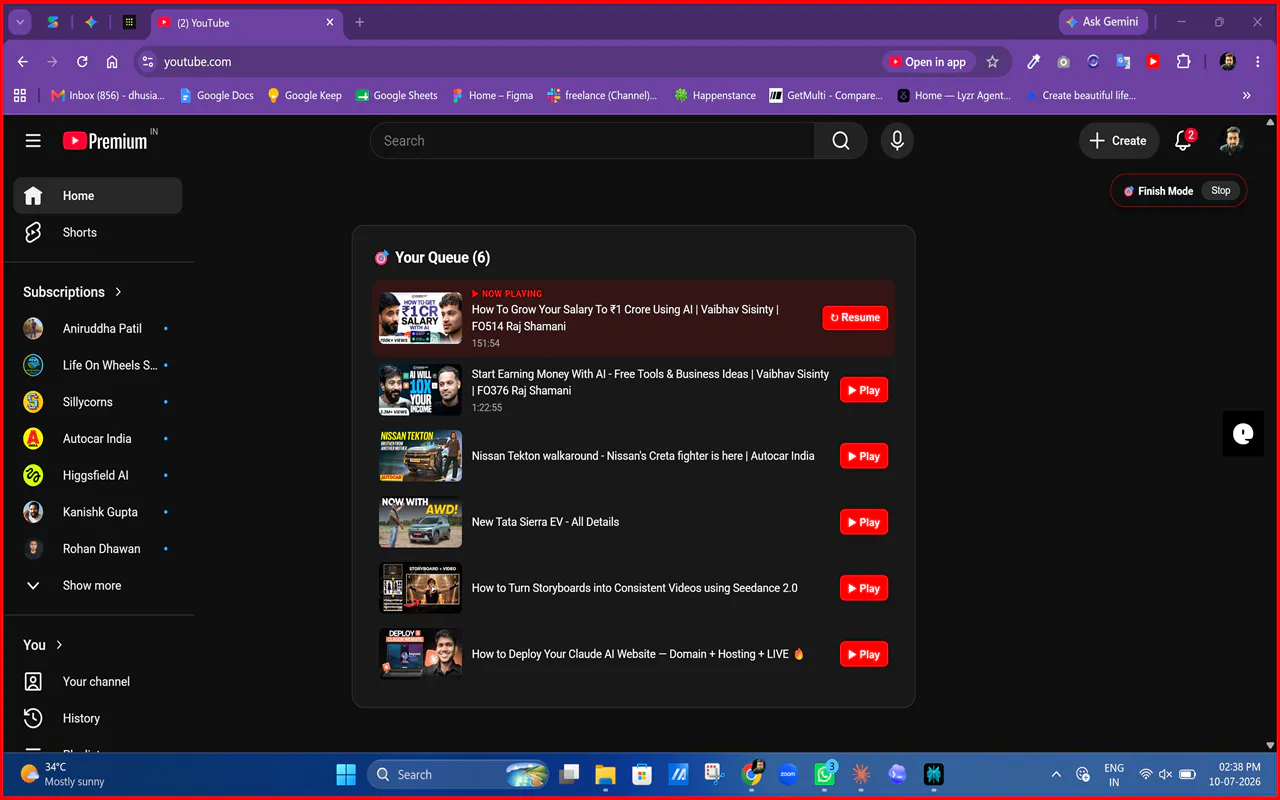Expand the Subscriptions section chevron
Image resolution: width=1280 pixels, height=800 pixels.
[x=118, y=292]
